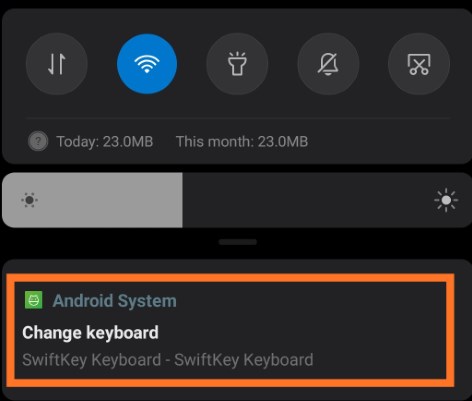Image resolution: width=472 pixels, height=401 pixels.
Task: Set brightness at the slider's gray edge
Action: (182, 200)
